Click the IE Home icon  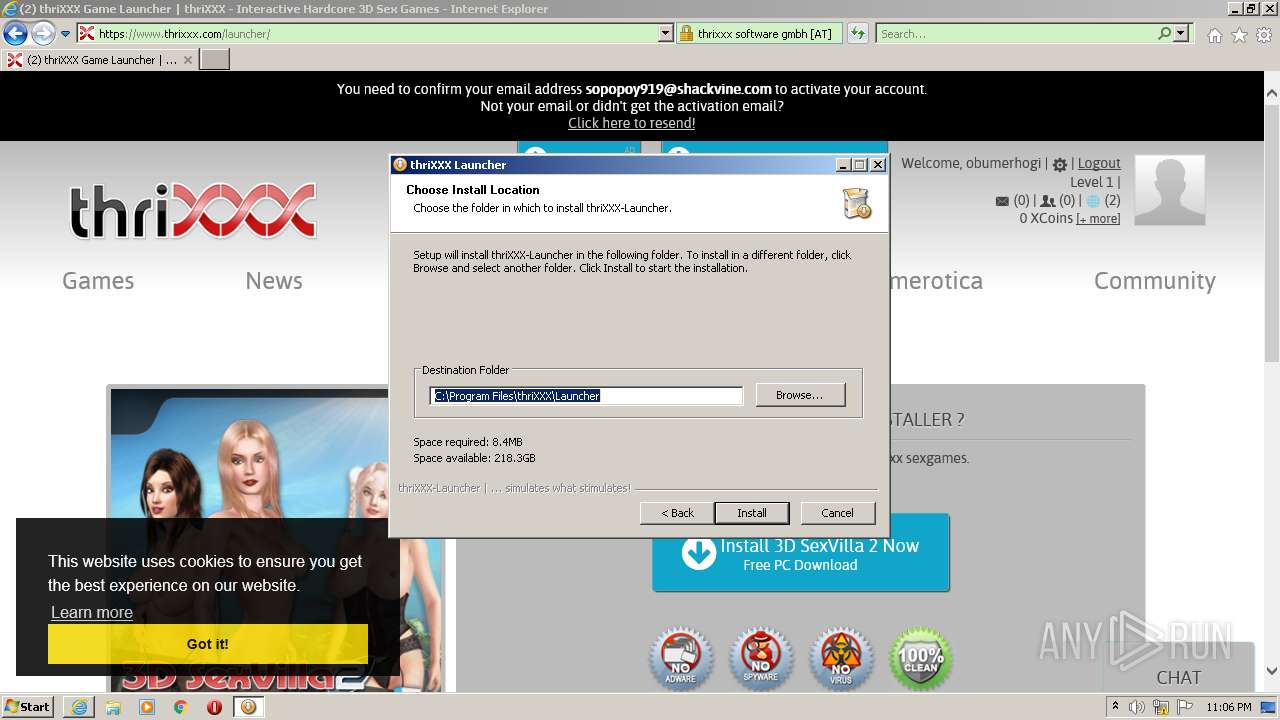pyautogui.click(x=1214, y=35)
